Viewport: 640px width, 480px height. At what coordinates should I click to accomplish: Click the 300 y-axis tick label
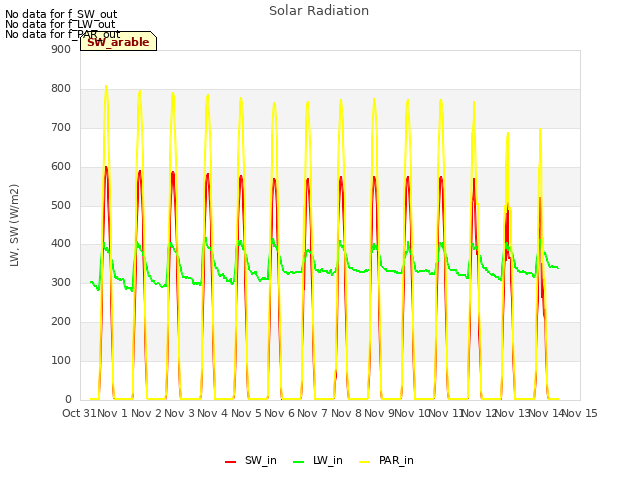[x=61, y=282]
